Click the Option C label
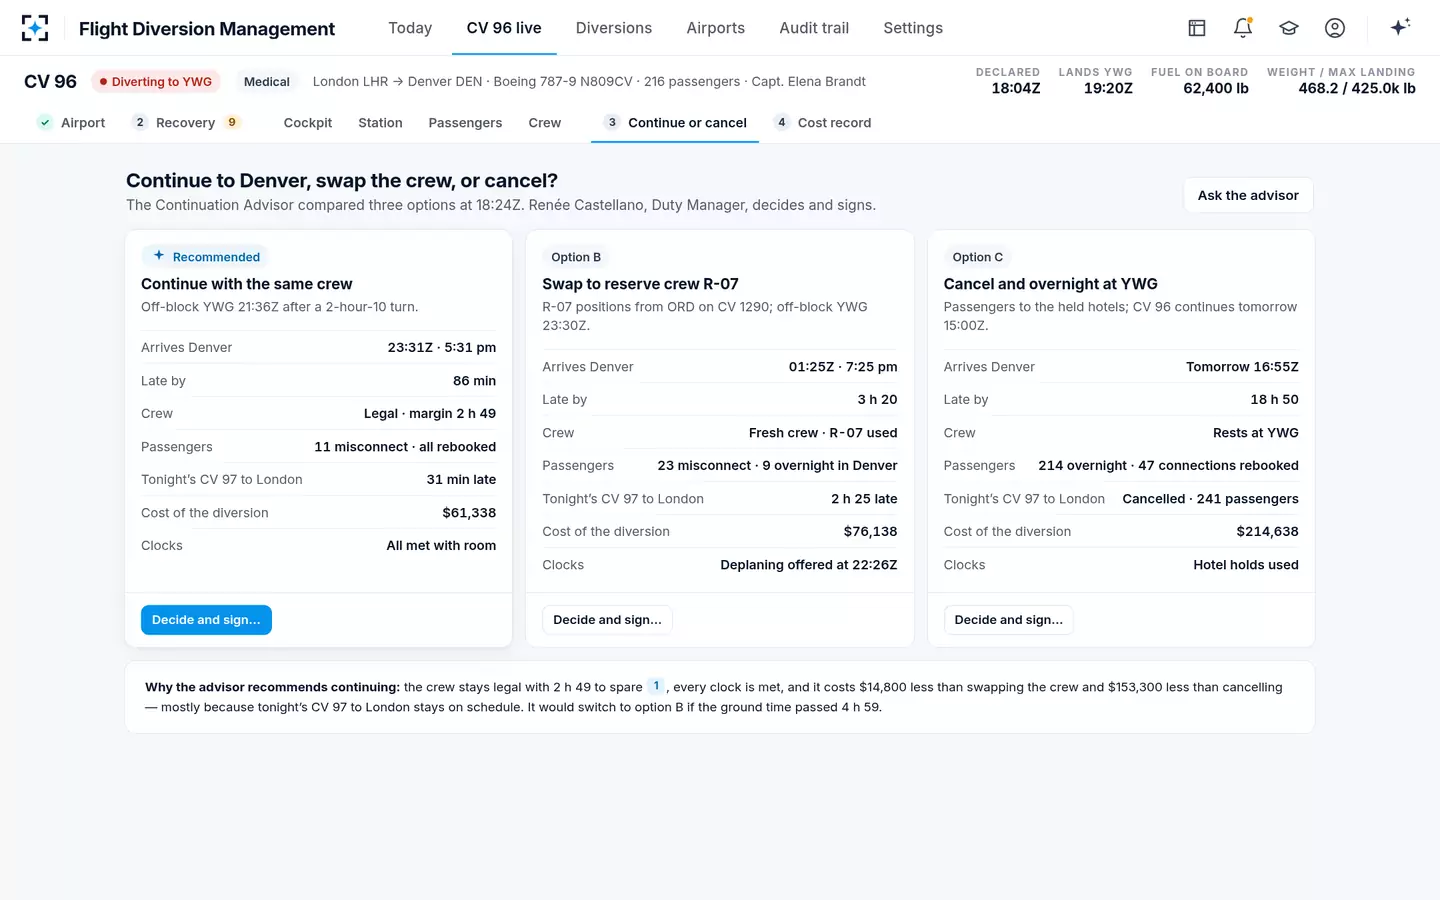Image resolution: width=1440 pixels, height=900 pixels. [978, 257]
